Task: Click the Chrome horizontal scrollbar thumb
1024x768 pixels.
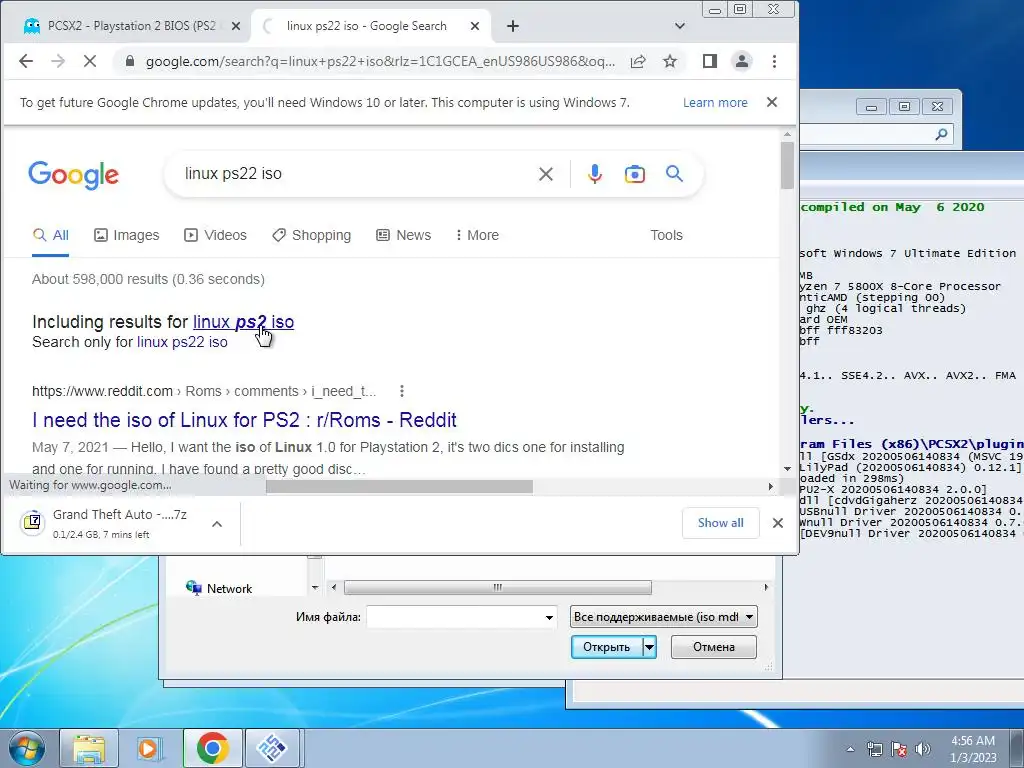Action: (x=399, y=487)
